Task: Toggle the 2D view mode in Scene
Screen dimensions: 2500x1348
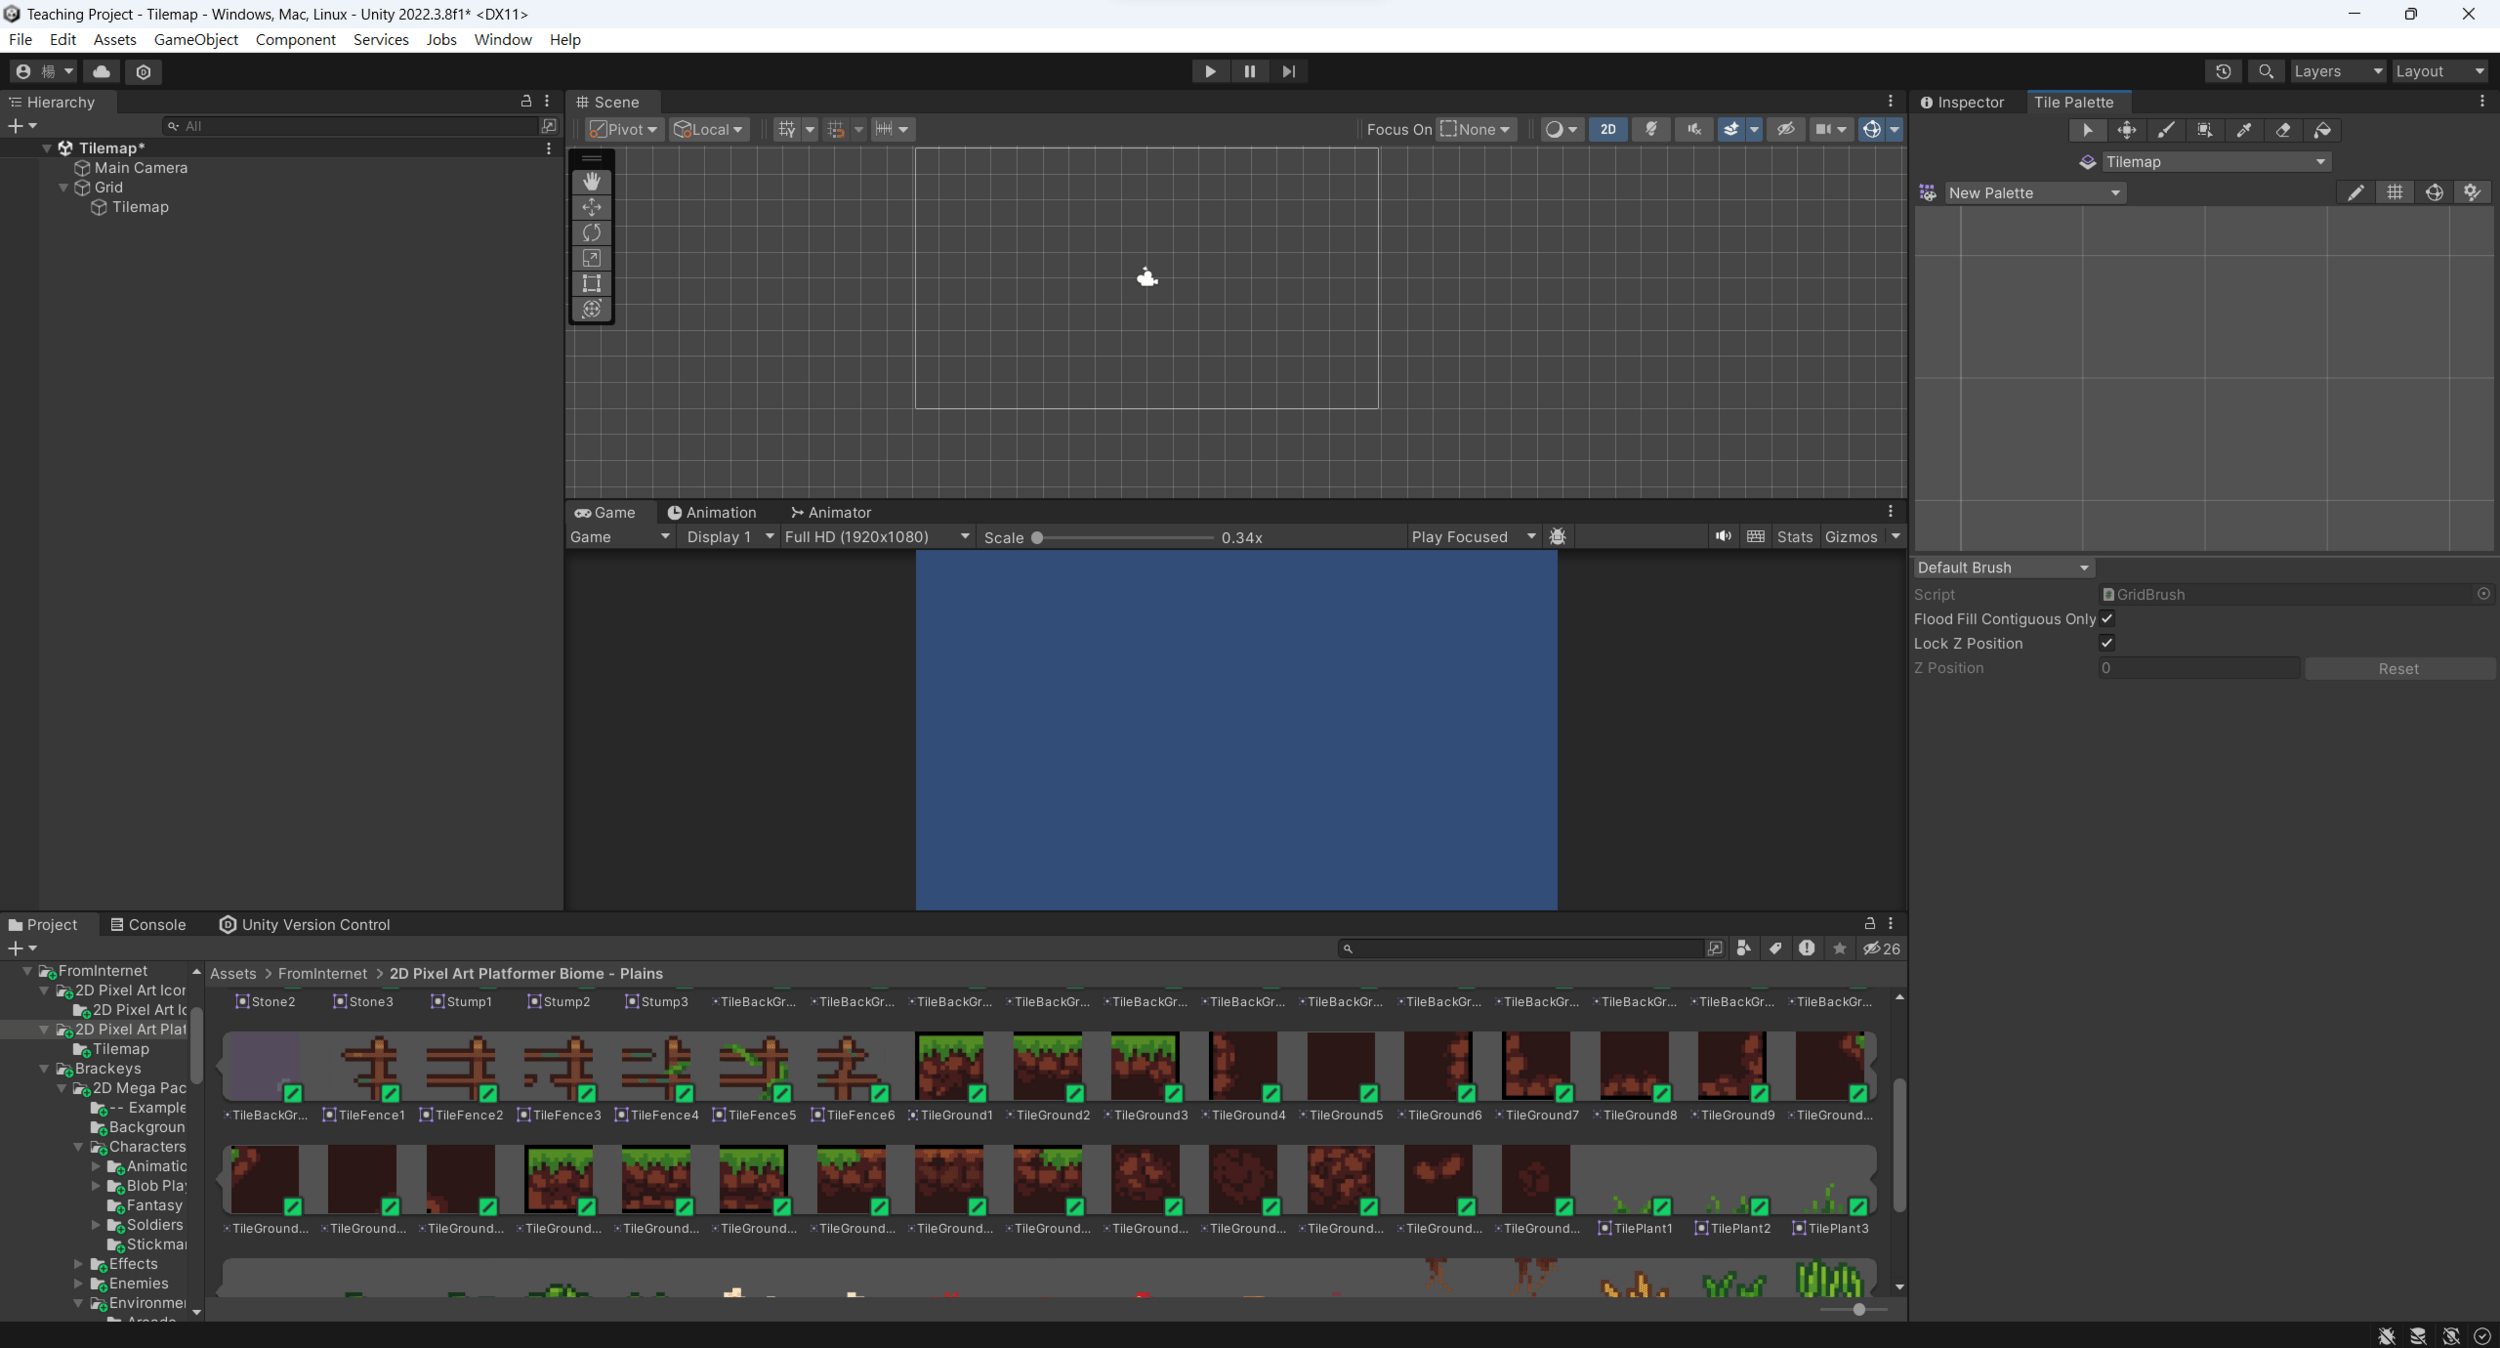Action: click(1607, 129)
